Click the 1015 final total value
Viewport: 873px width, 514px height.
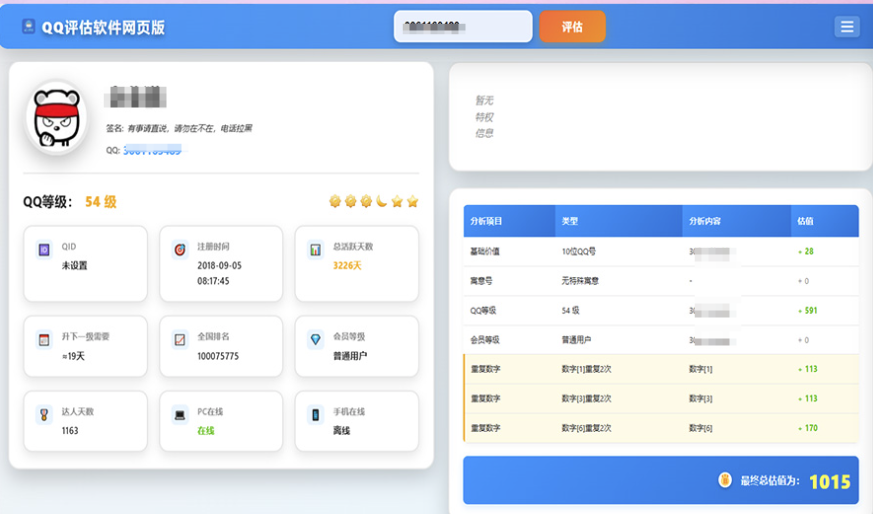click(830, 482)
